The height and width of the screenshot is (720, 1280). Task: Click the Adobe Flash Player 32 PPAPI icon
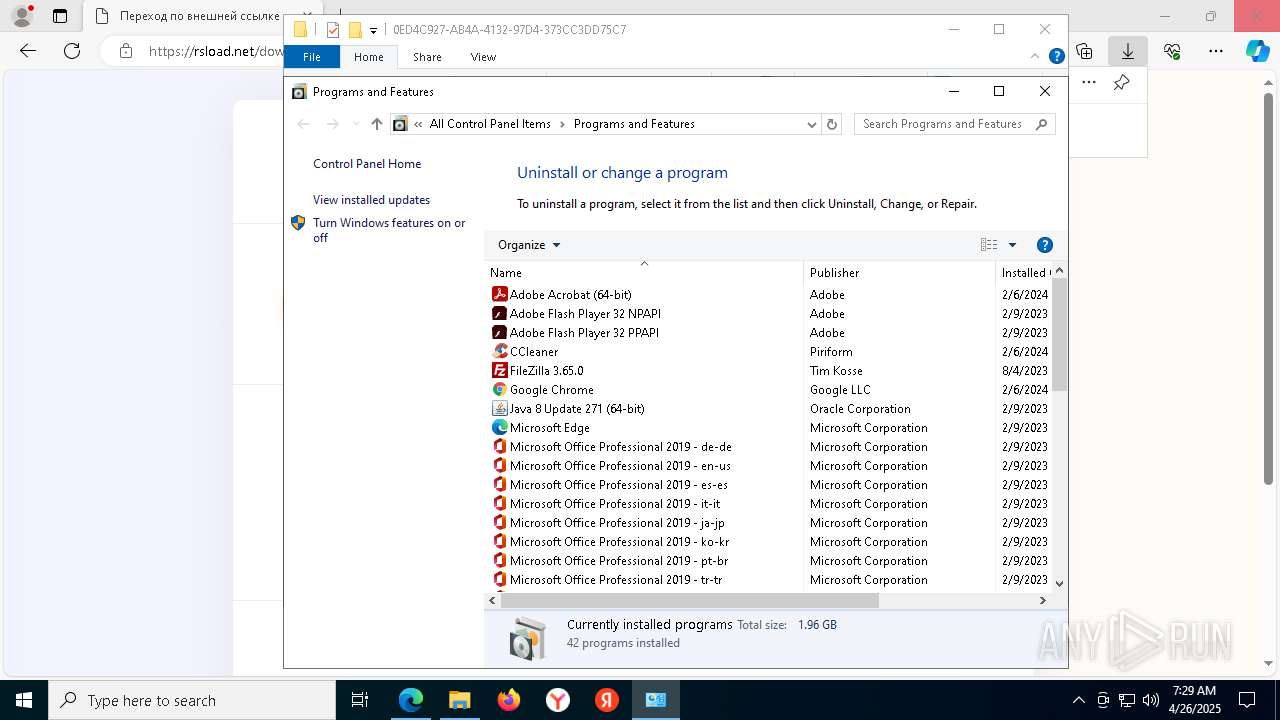(500, 332)
